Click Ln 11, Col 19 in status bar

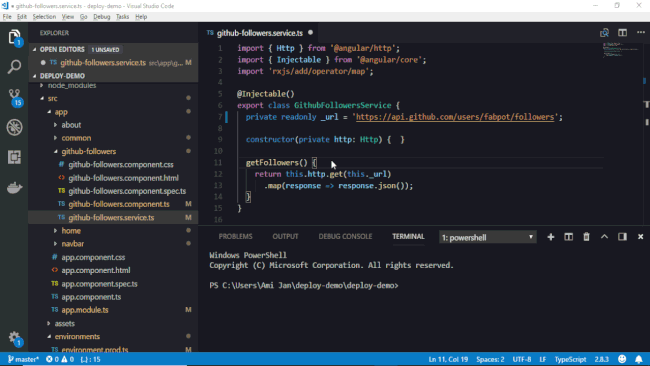(448, 359)
